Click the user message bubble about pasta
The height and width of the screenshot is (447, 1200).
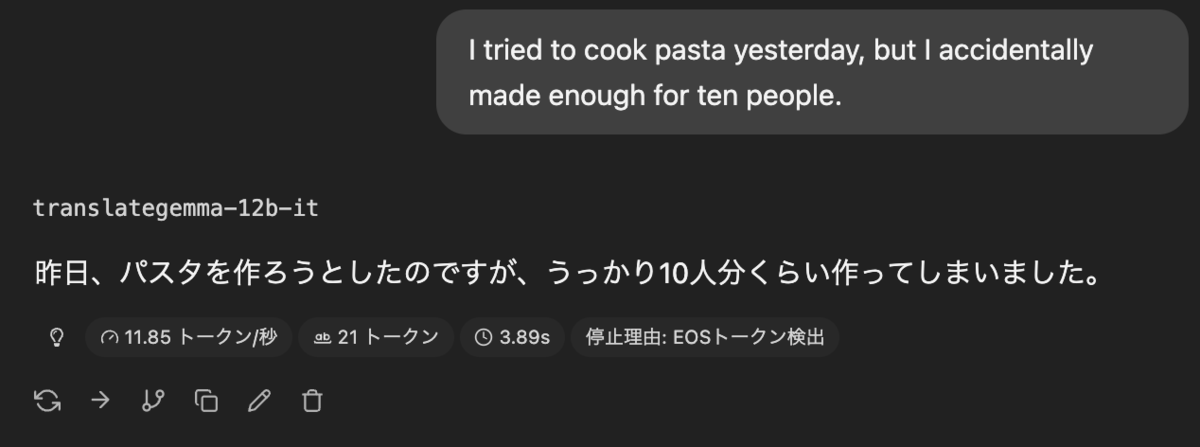click(x=812, y=72)
